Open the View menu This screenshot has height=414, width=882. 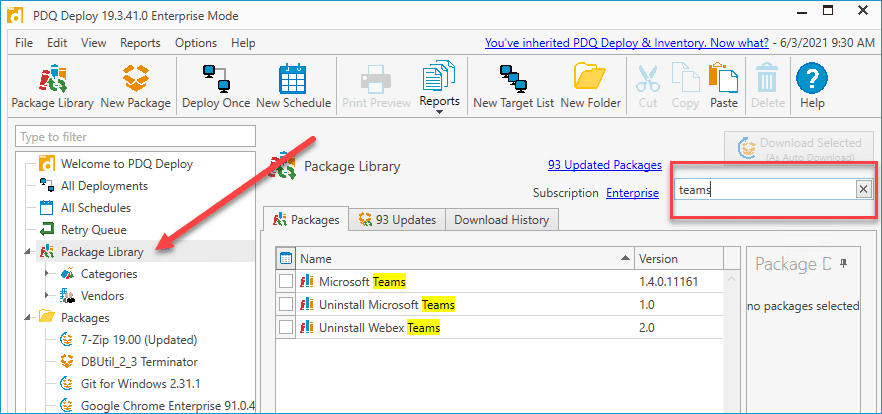(x=93, y=43)
